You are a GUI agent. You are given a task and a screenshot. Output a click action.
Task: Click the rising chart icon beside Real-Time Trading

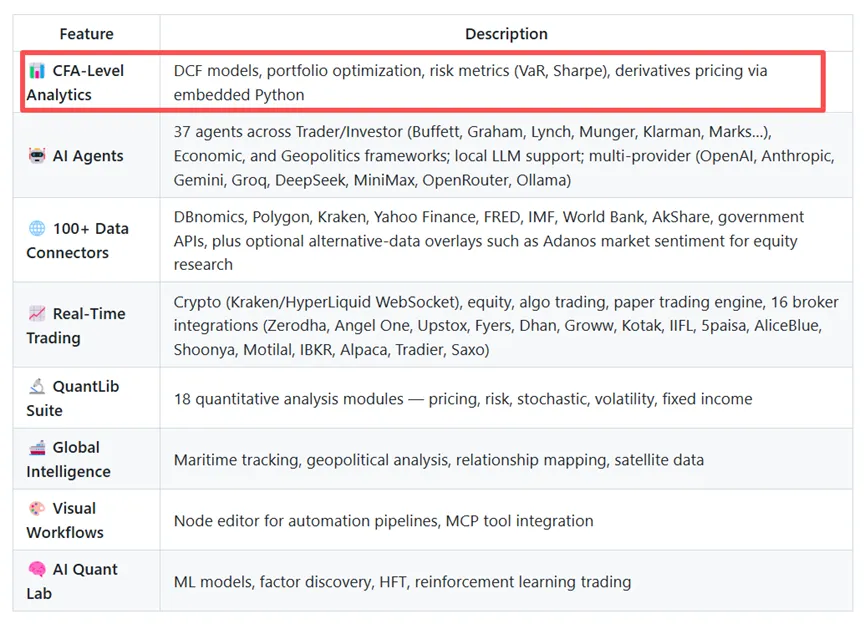coord(37,314)
